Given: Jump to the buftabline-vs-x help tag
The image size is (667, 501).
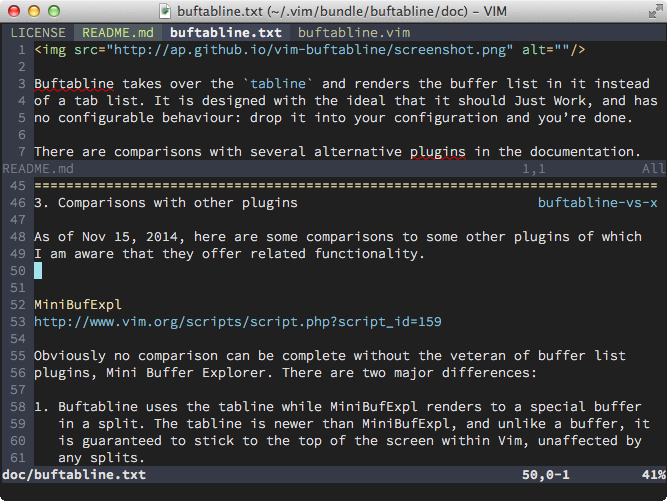Looking at the screenshot, I should 597,202.
